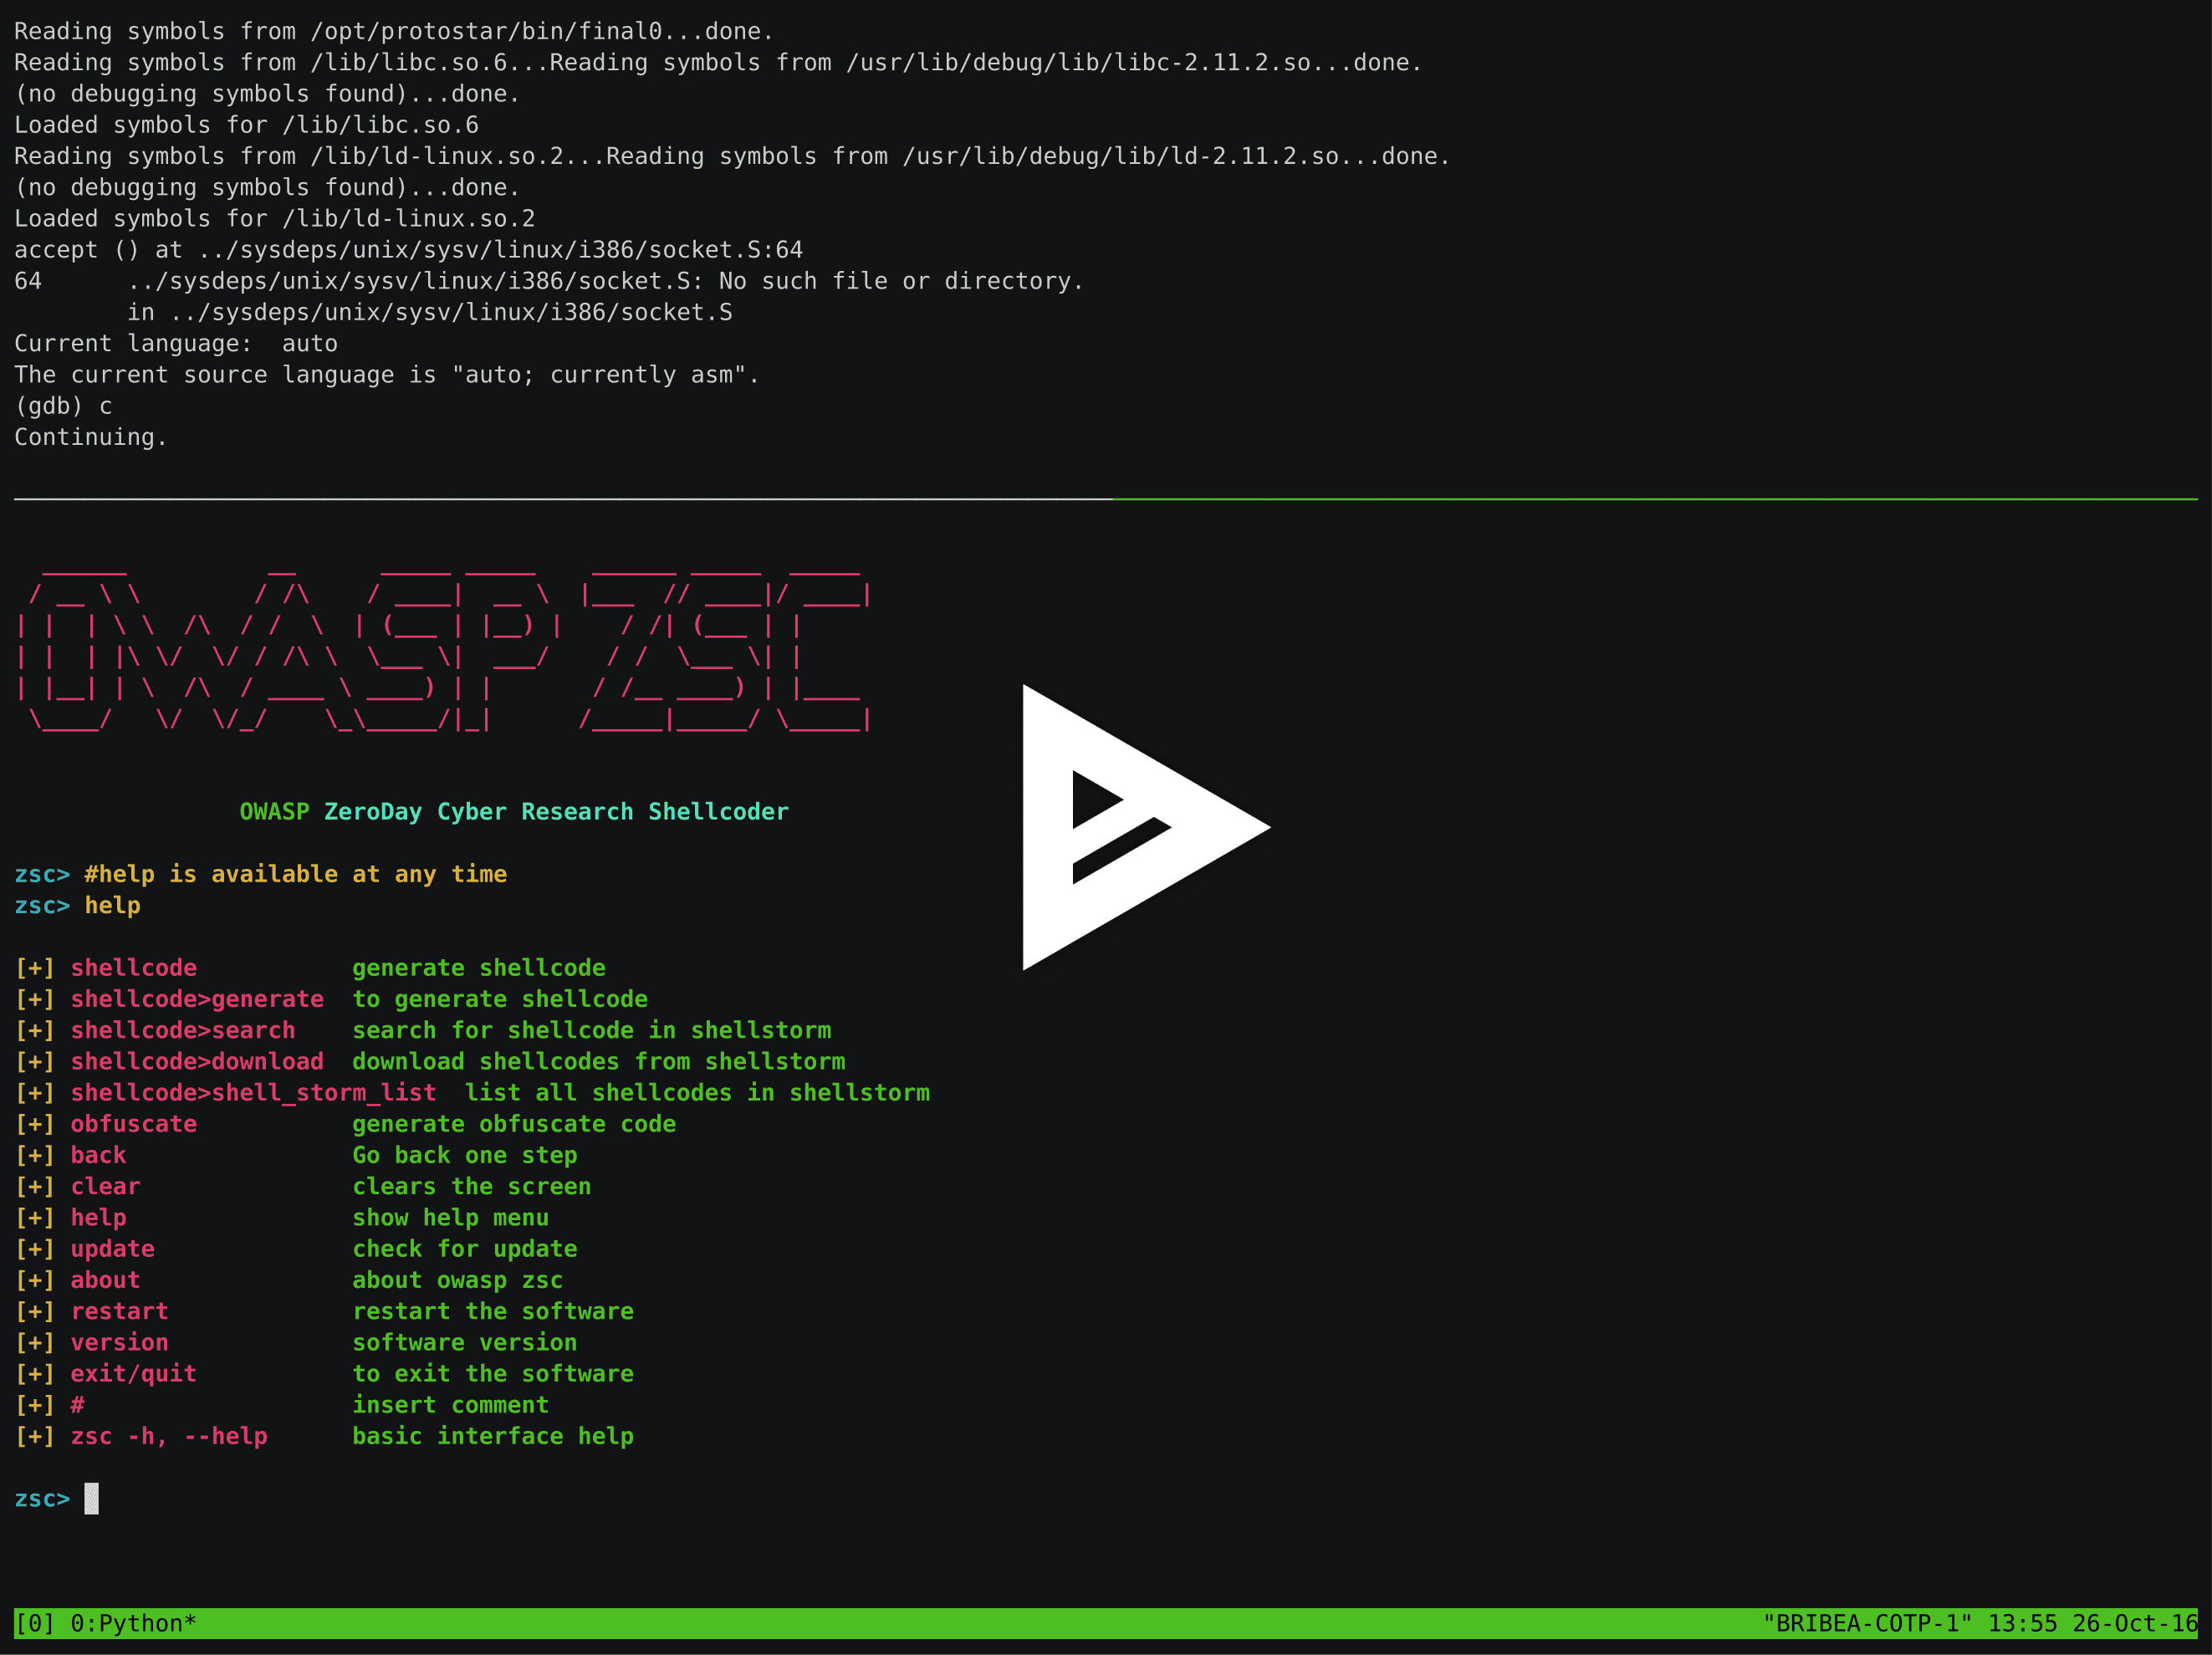Click 'download shellcodes from shellstorm' text
Screen dimensions: 2212x1655
pos(599,1061)
